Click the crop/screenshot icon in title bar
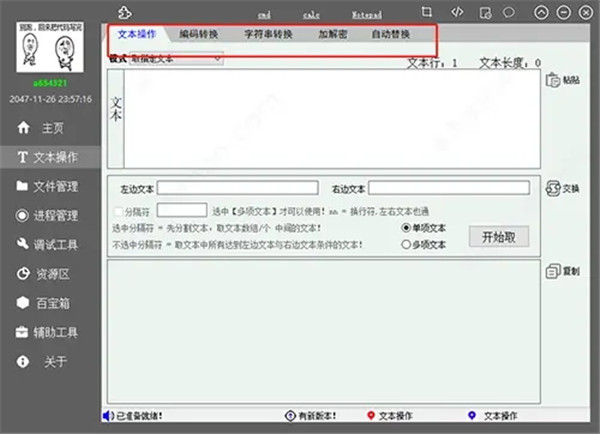 pos(428,12)
